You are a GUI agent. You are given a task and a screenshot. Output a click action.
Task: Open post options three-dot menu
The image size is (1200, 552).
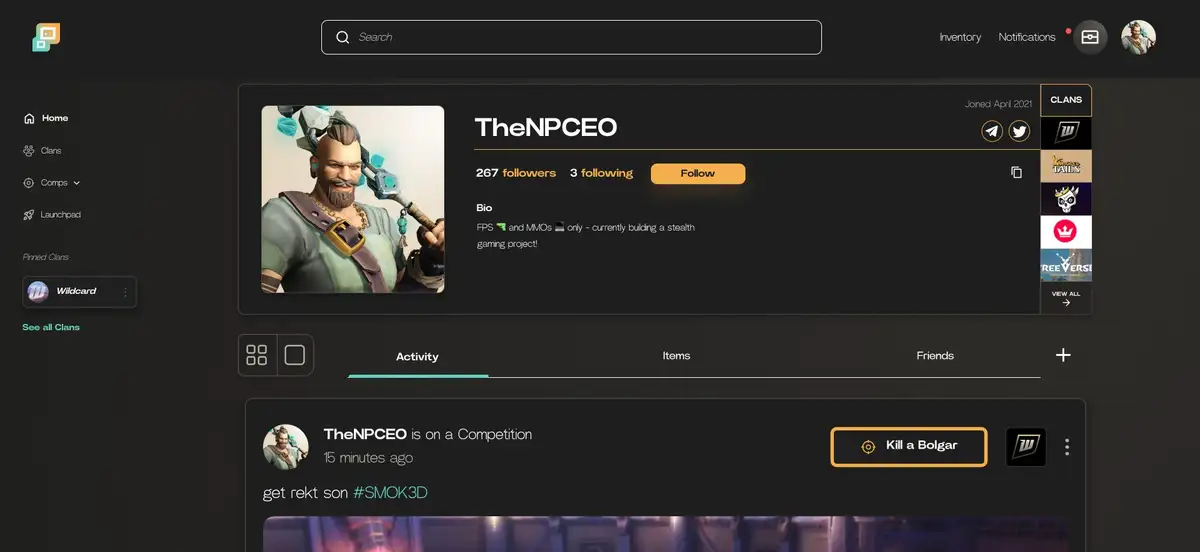[x=1067, y=447]
